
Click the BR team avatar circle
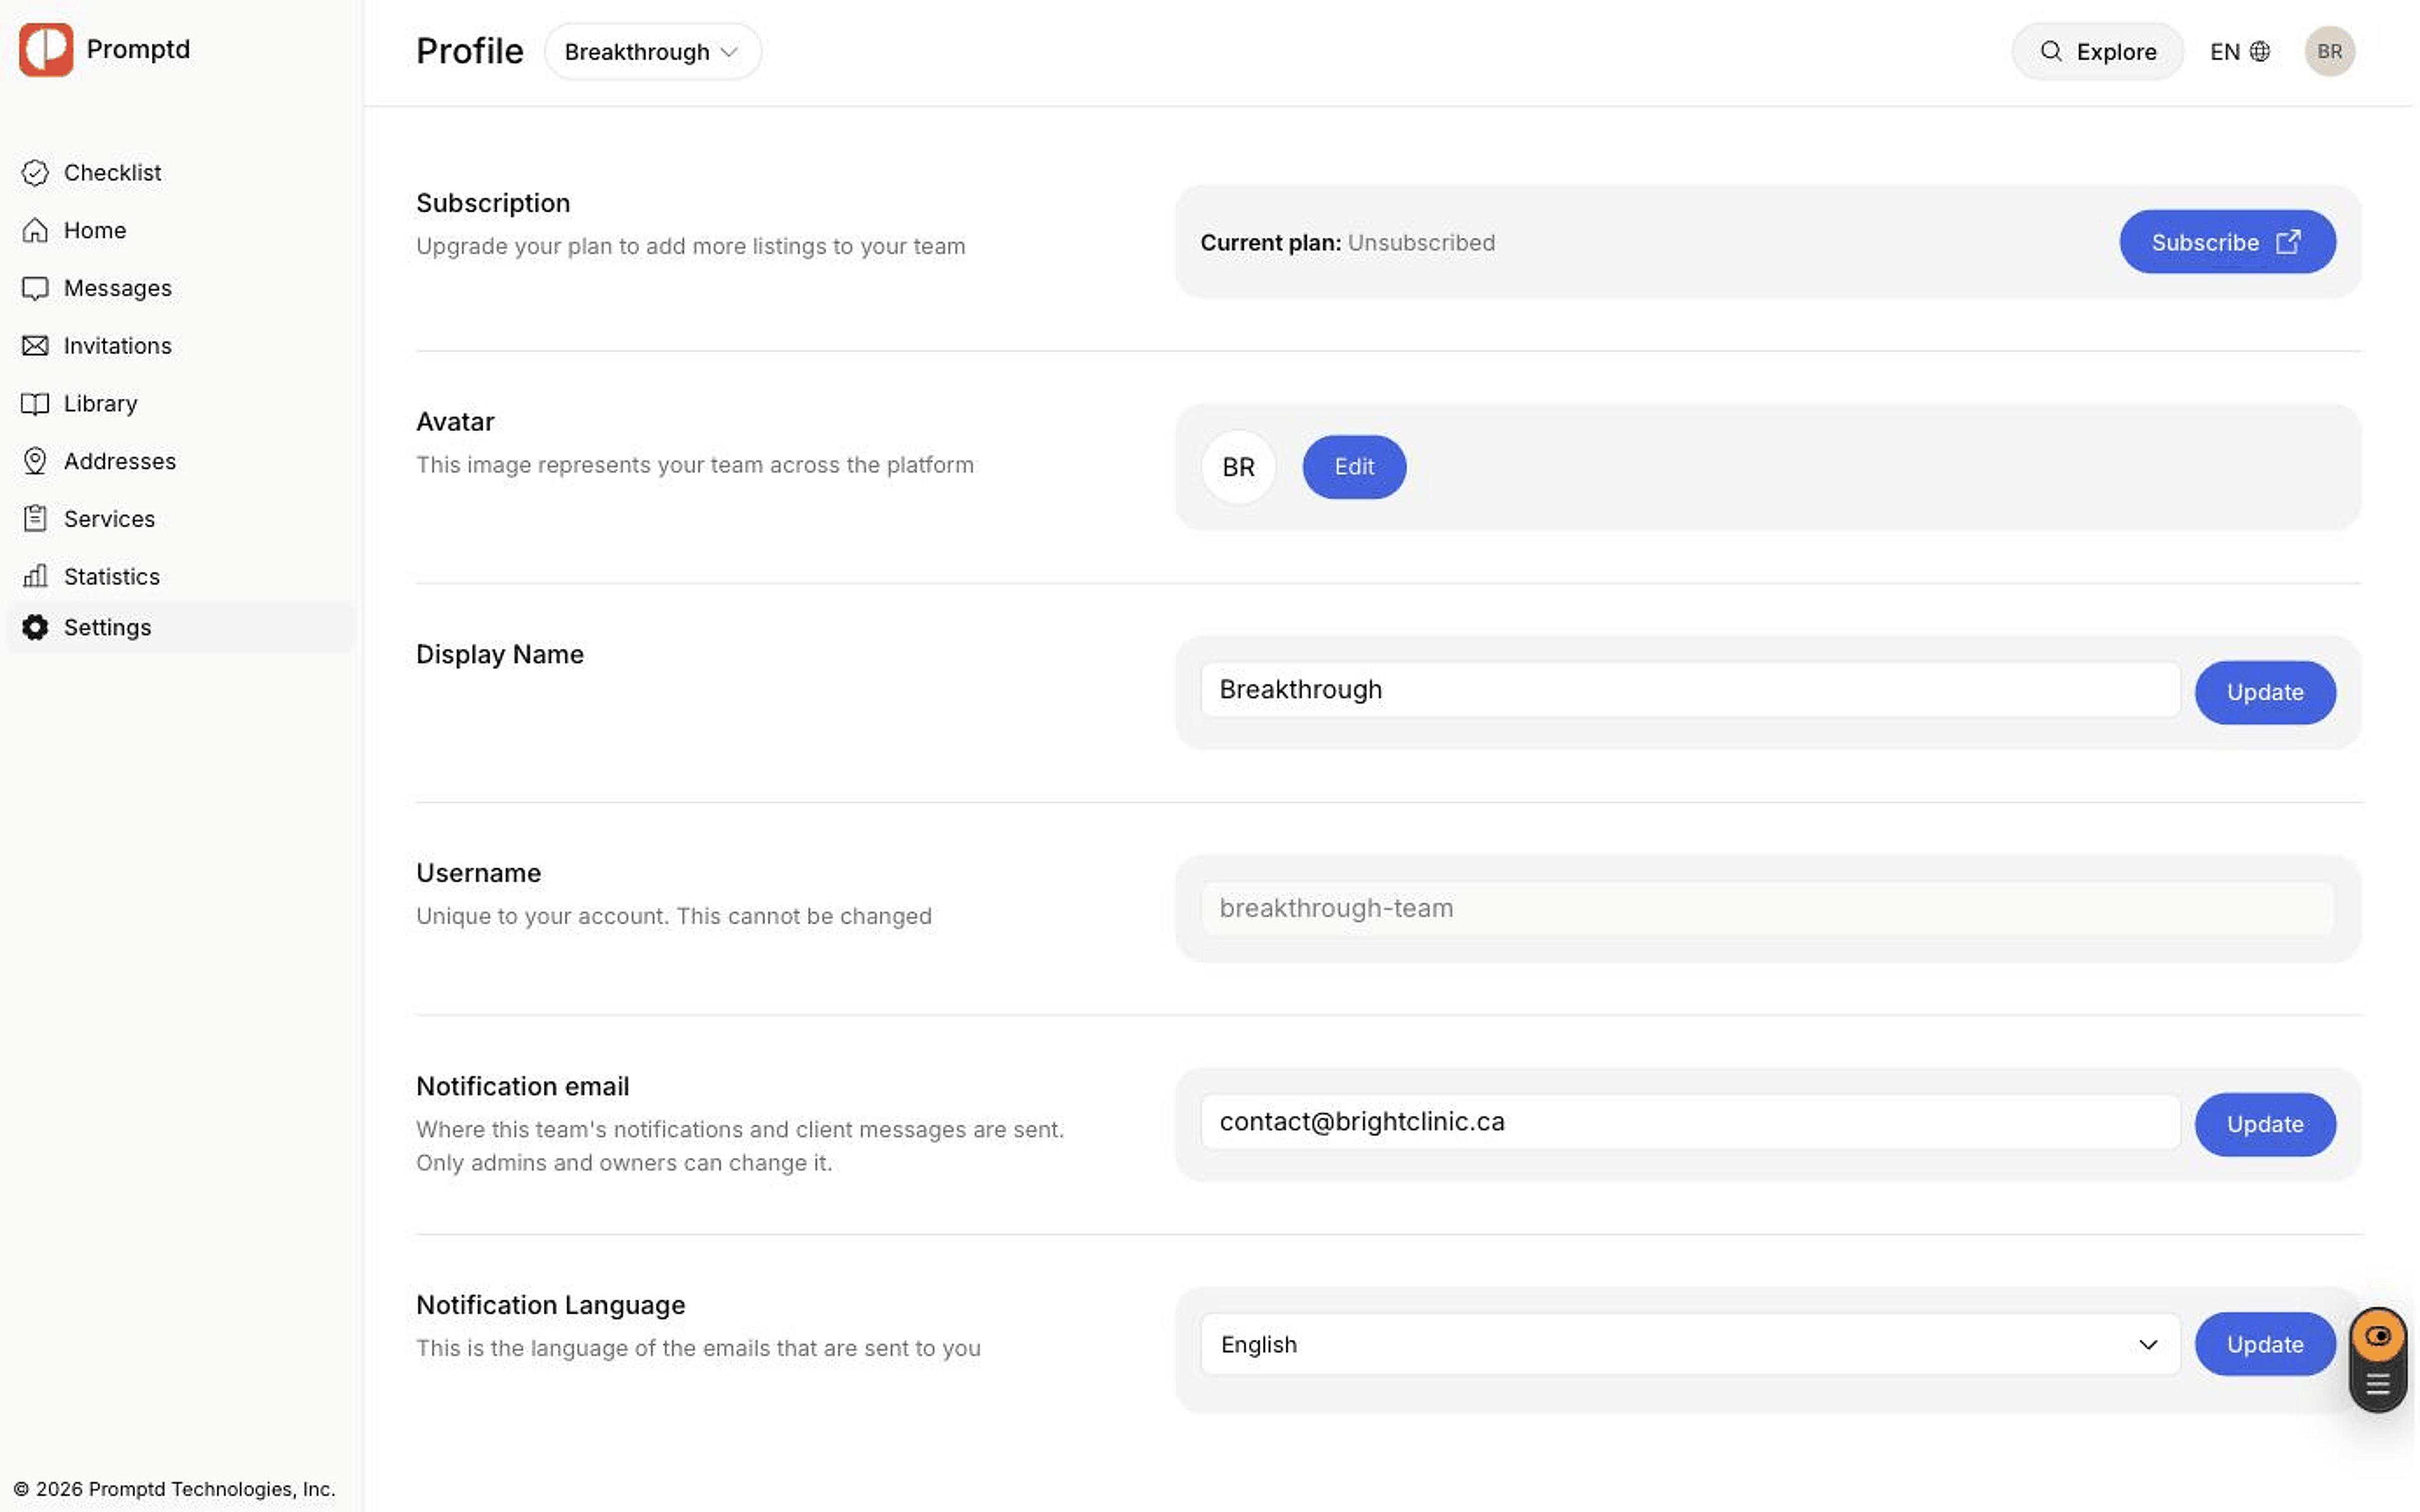(1238, 467)
